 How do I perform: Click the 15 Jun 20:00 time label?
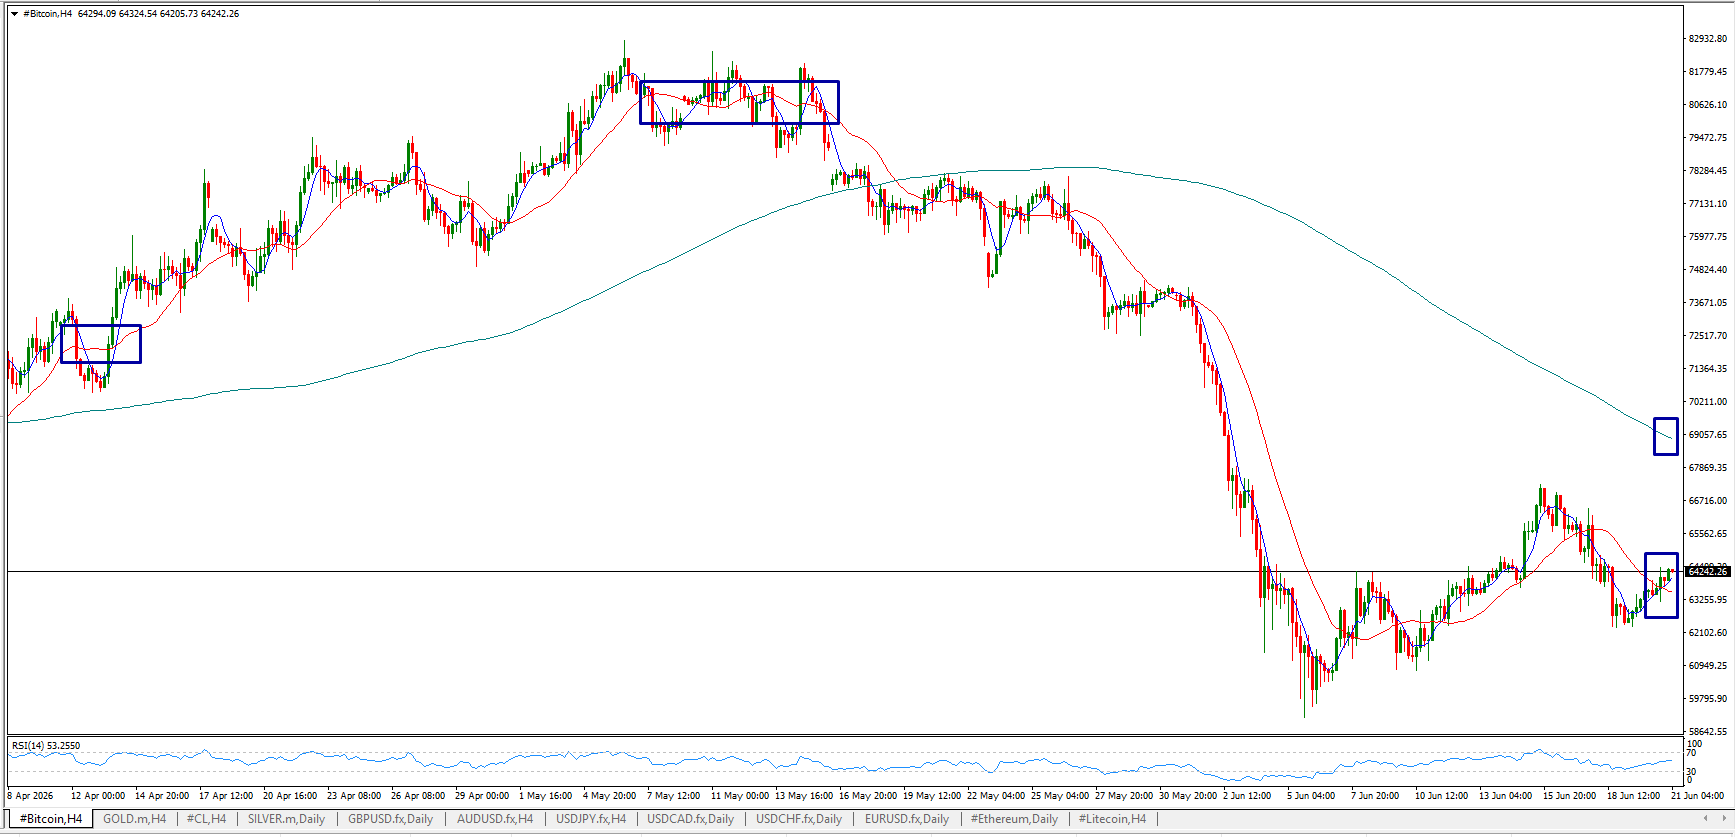click(x=1569, y=796)
